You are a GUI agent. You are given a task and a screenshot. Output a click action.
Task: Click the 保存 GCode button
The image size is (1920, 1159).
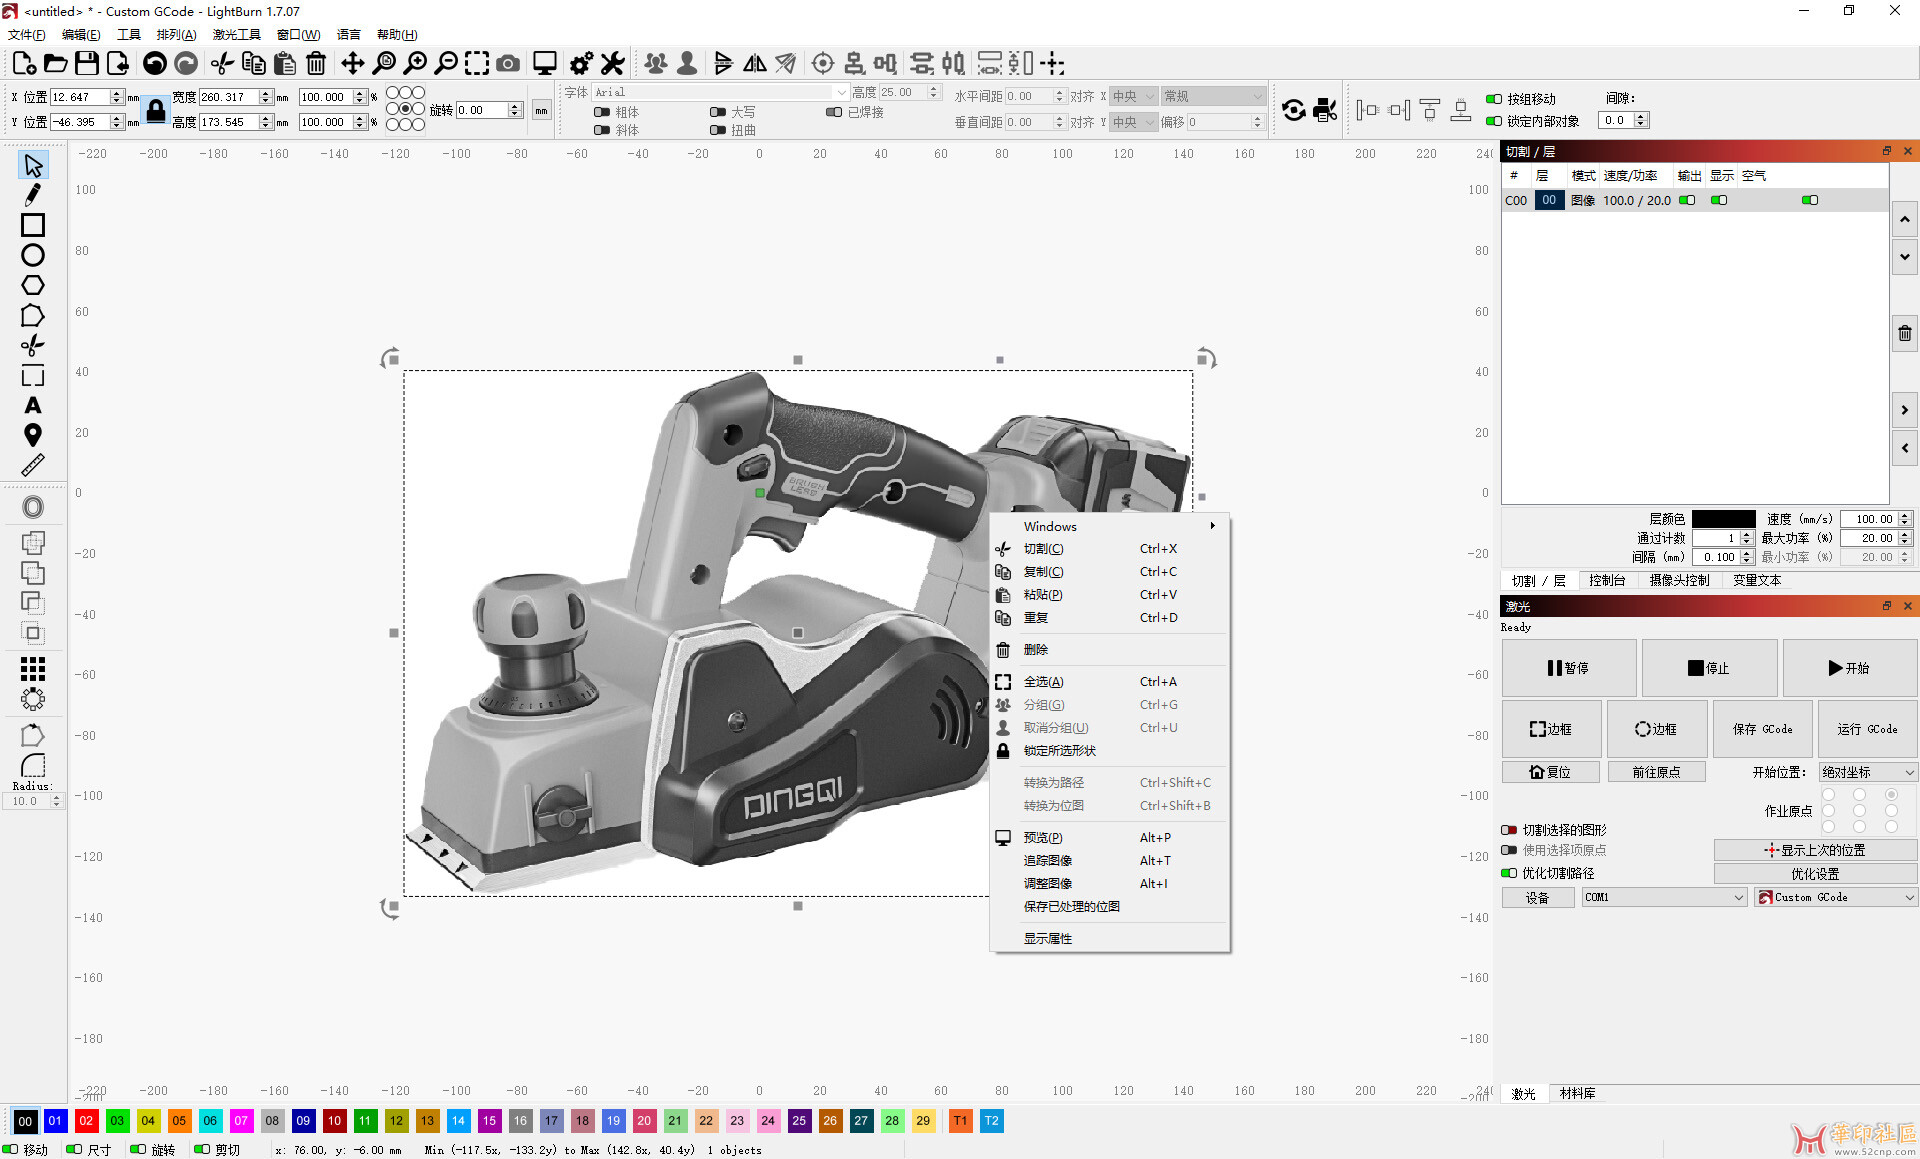[1762, 729]
